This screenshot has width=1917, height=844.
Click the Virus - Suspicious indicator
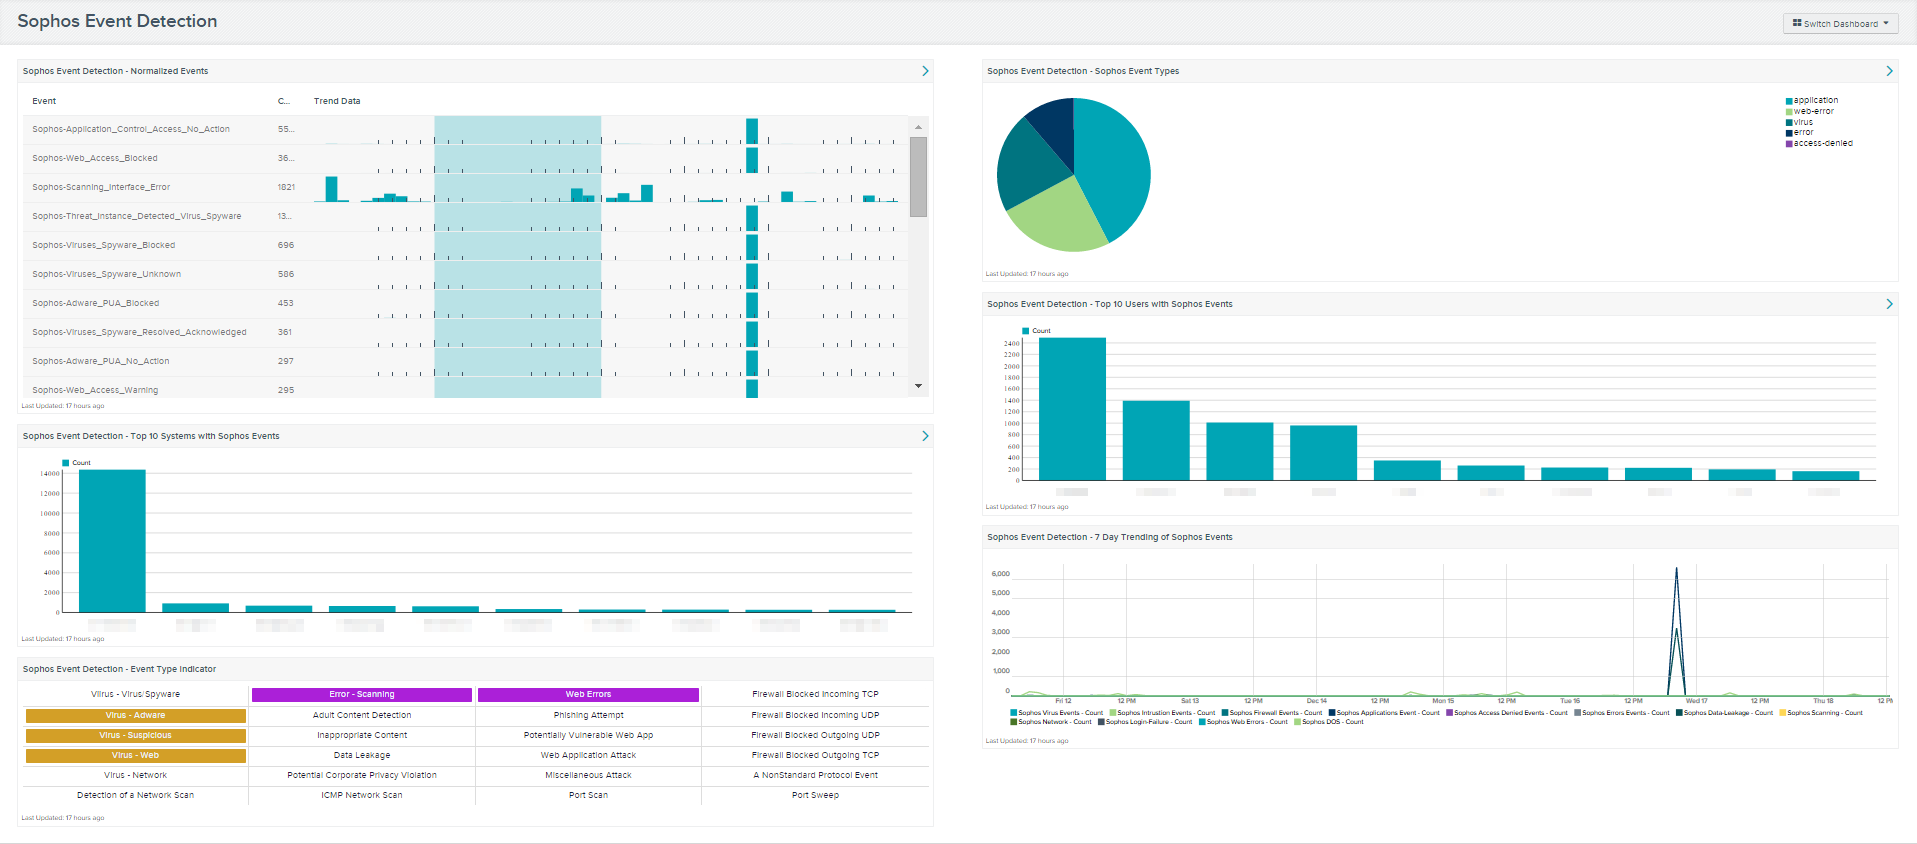click(x=135, y=735)
